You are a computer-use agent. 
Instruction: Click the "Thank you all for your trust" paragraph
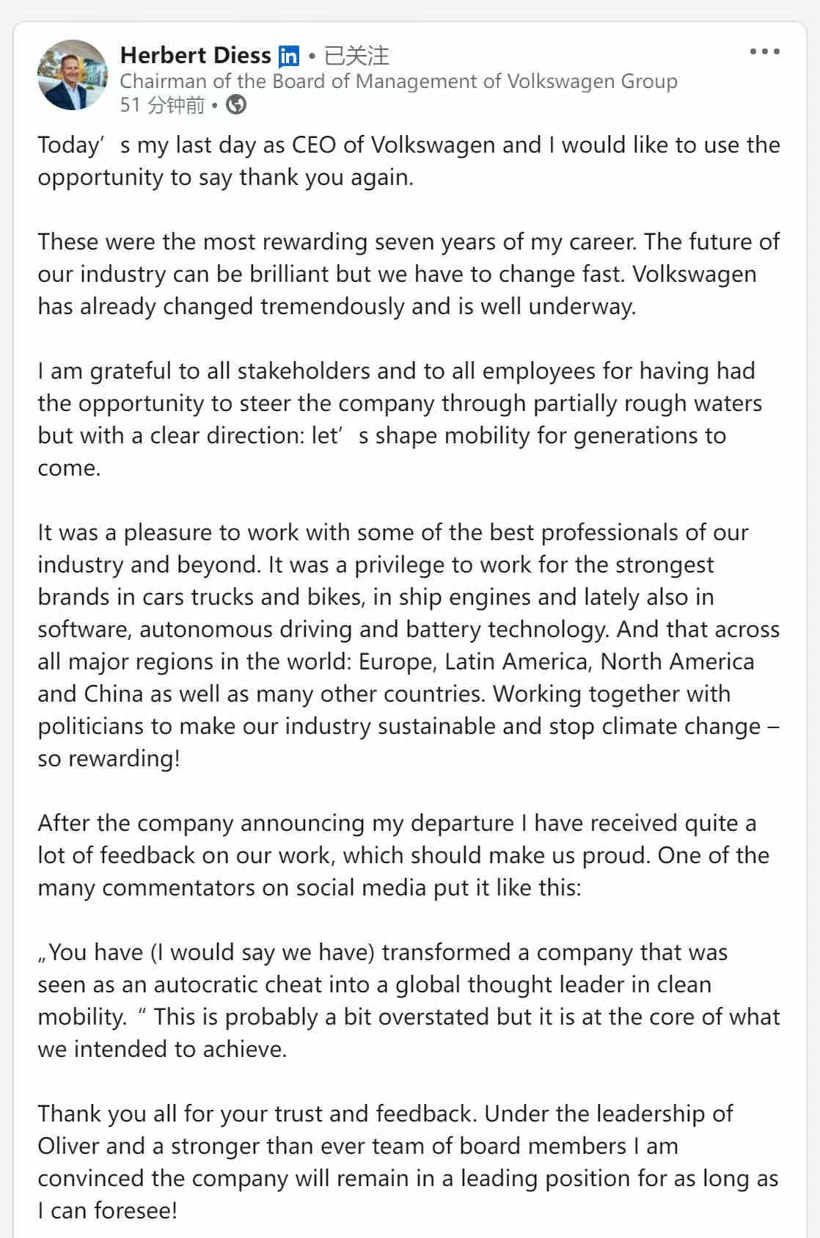click(x=408, y=1161)
